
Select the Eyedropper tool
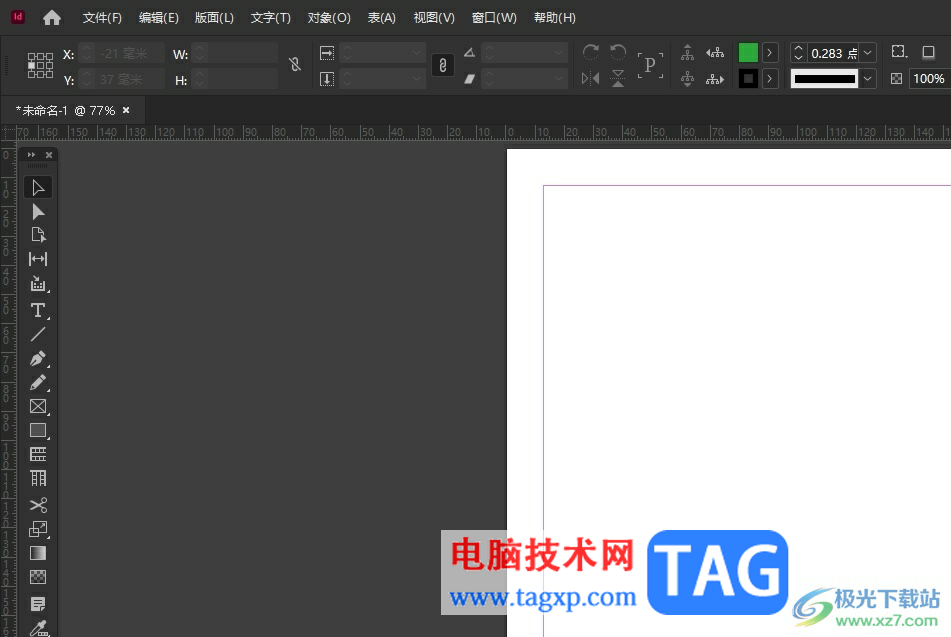coord(38,628)
